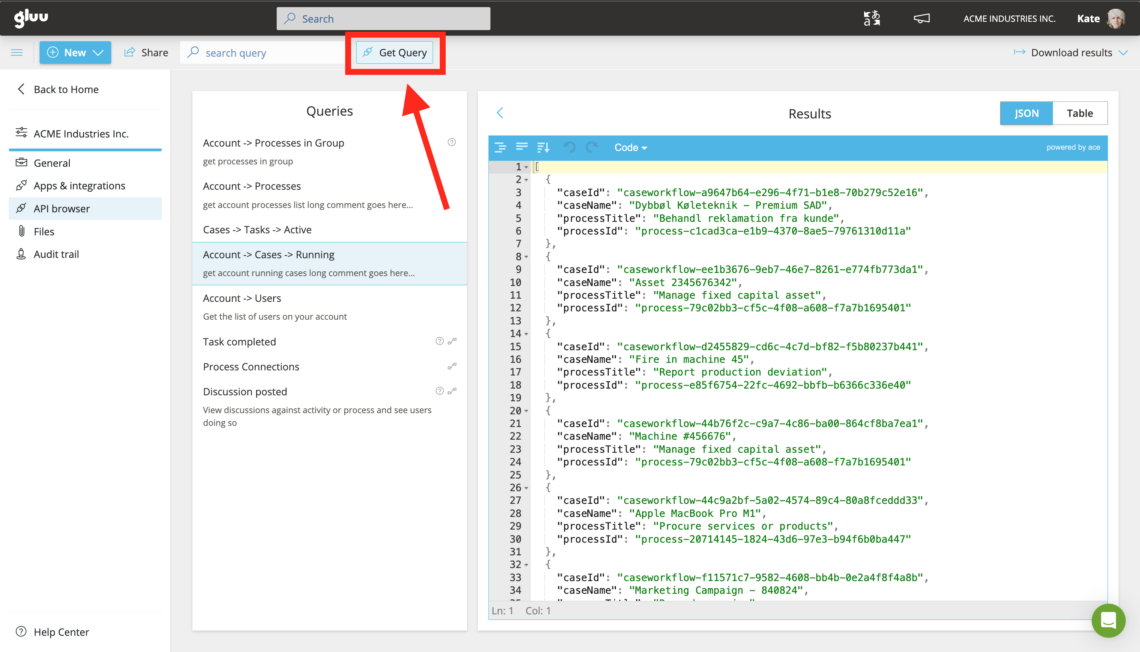
Task: Click the undo arrow in code editor
Action: (x=569, y=147)
